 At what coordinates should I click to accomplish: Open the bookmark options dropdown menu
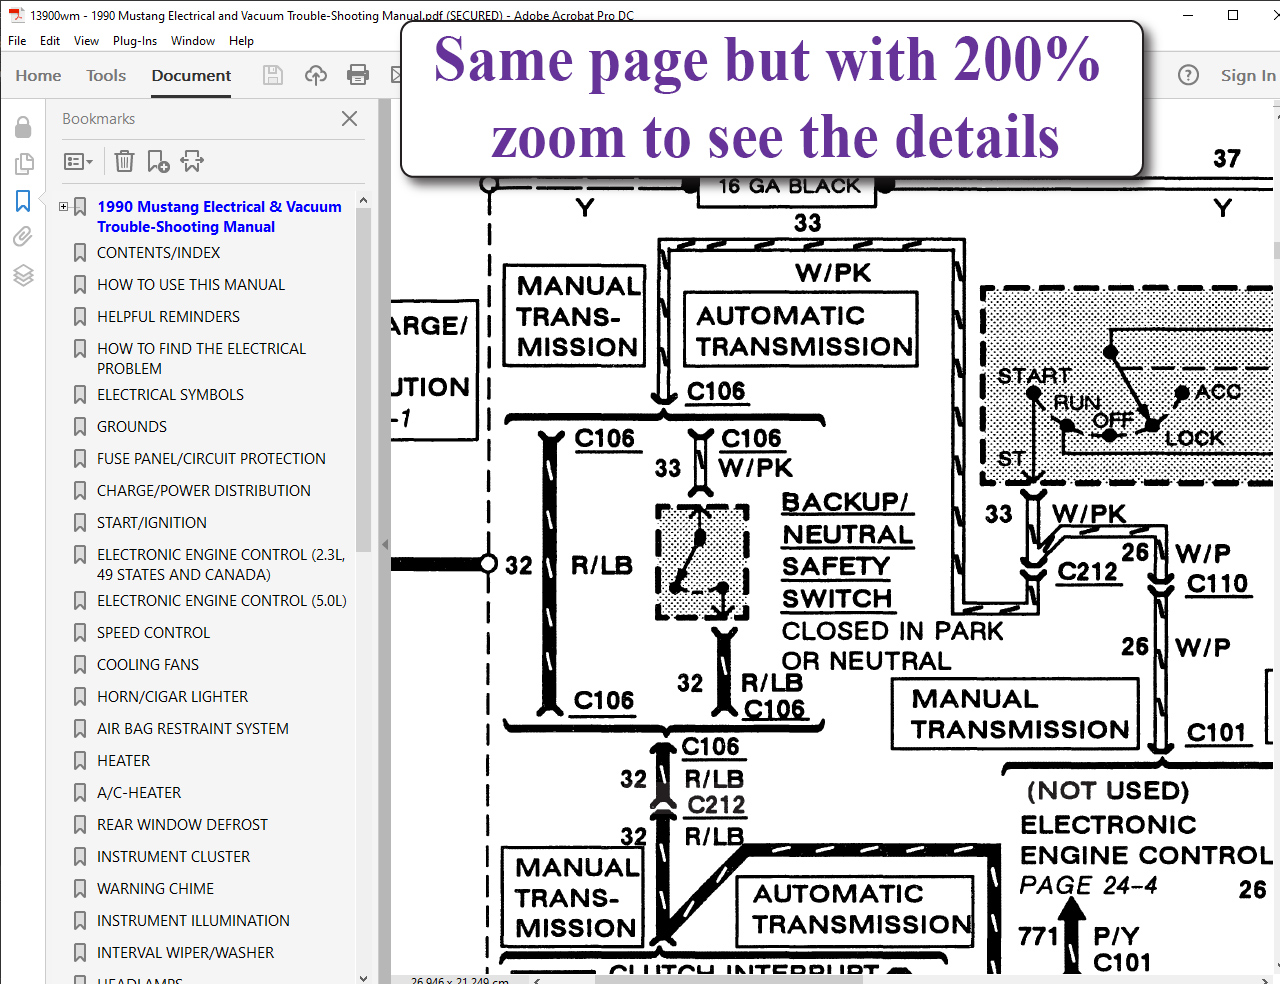tap(78, 161)
